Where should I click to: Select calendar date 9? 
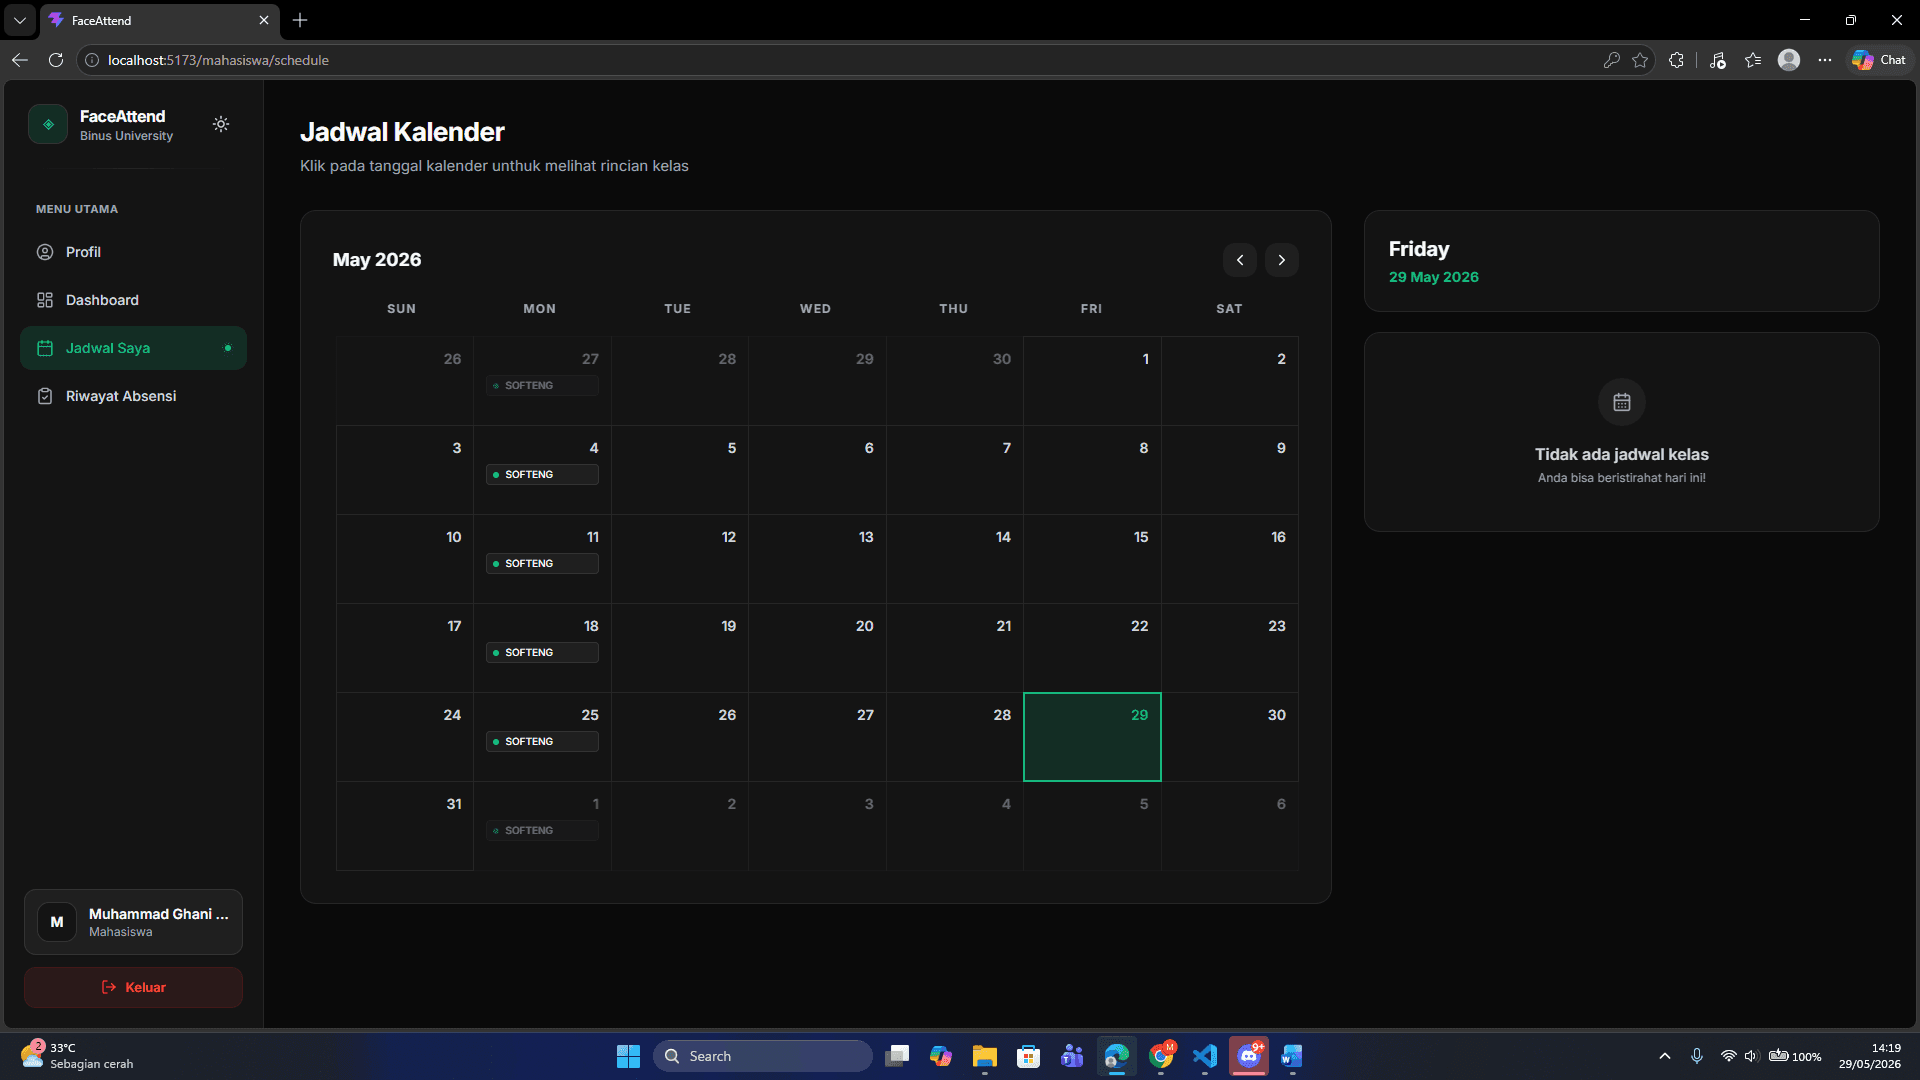coord(1230,470)
